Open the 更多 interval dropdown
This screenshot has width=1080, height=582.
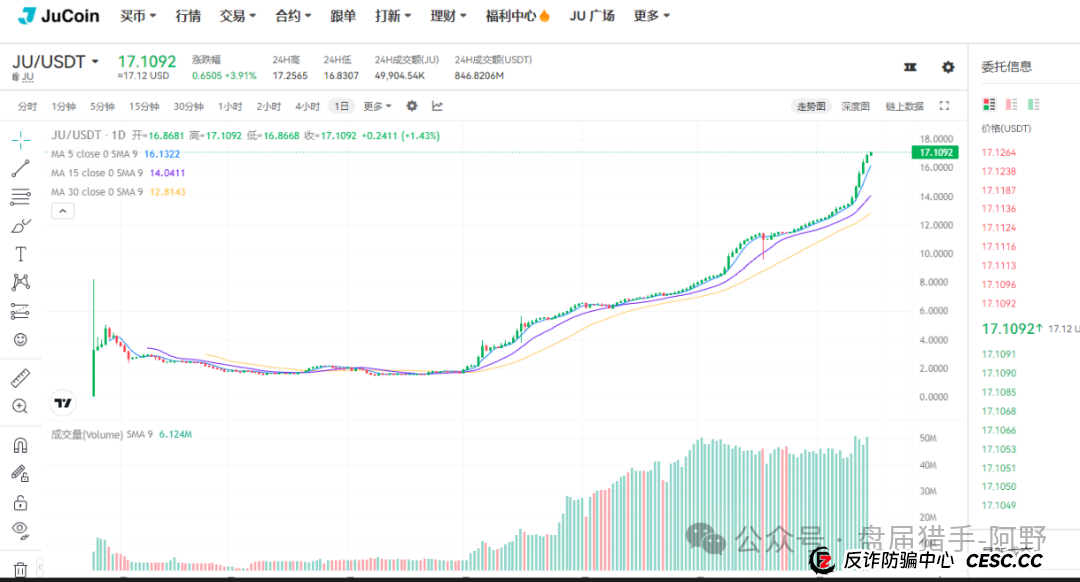pyautogui.click(x=374, y=105)
